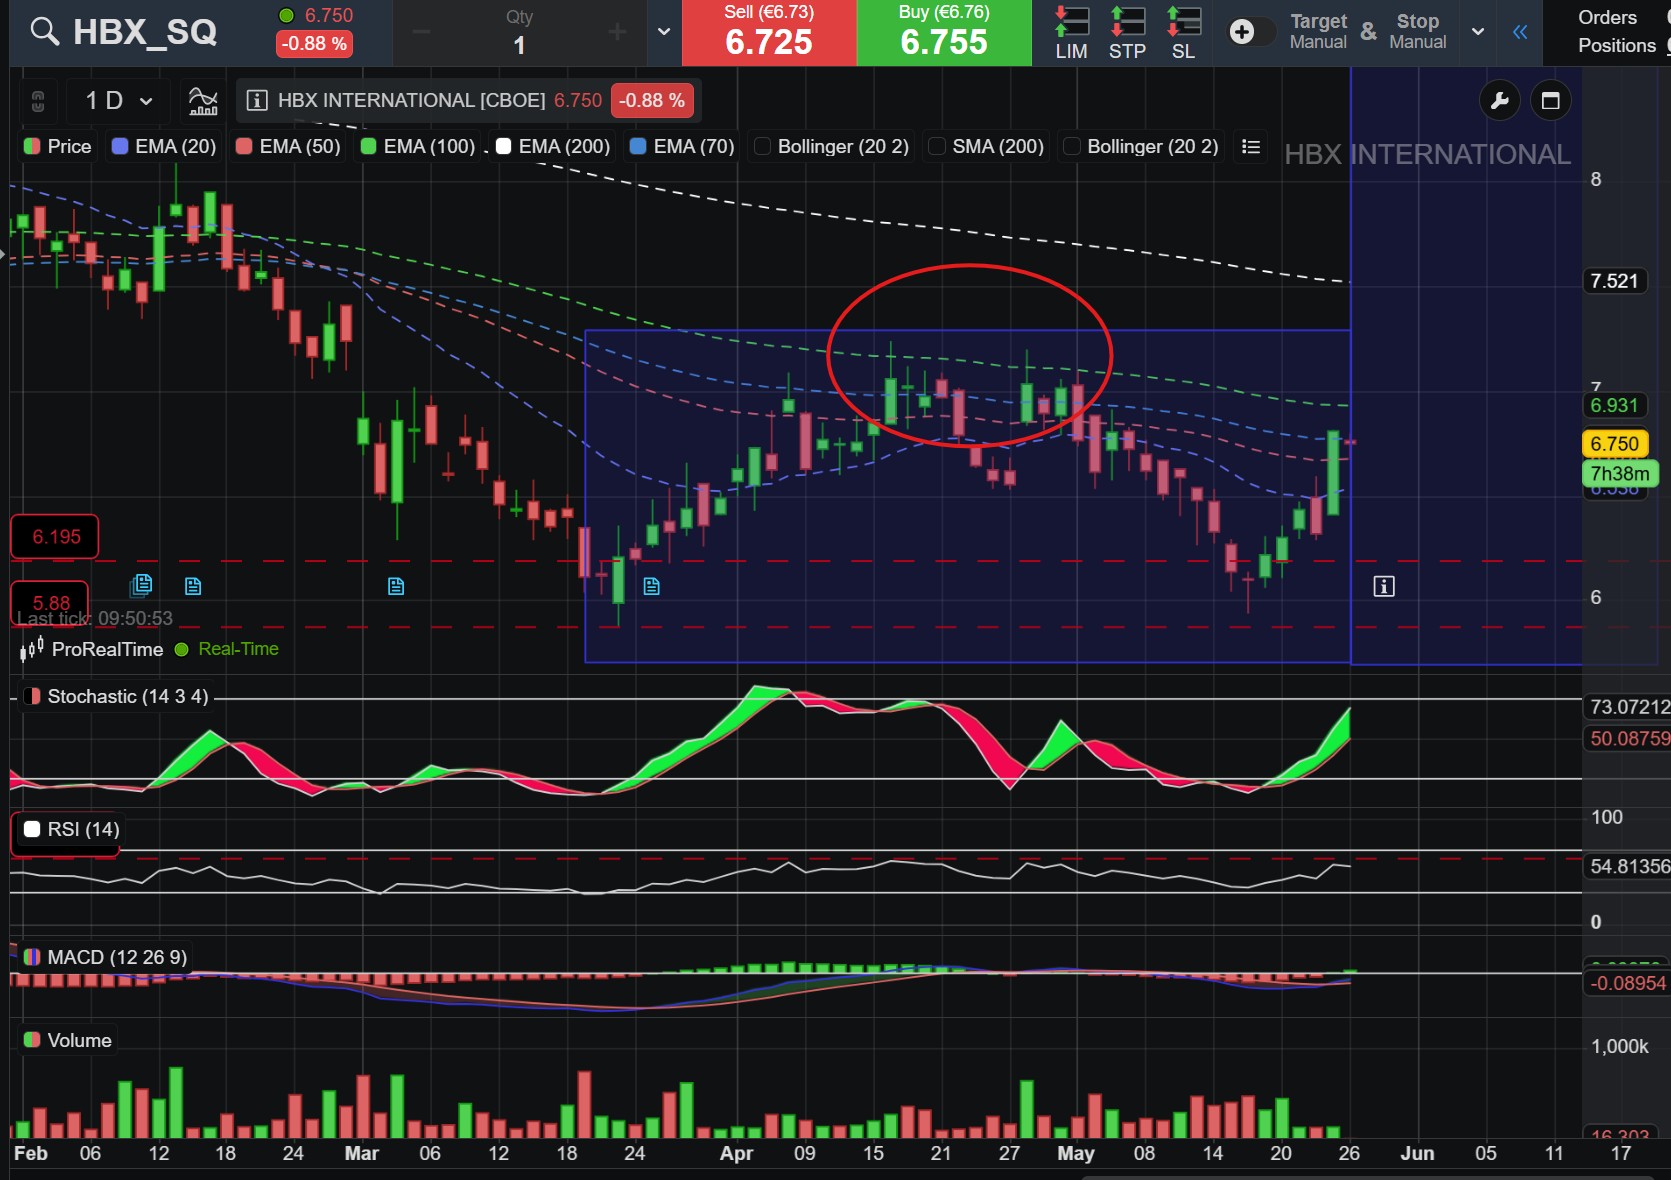Click the Buy 6.755 button
The width and height of the screenshot is (1671, 1180).
coord(944,33)
